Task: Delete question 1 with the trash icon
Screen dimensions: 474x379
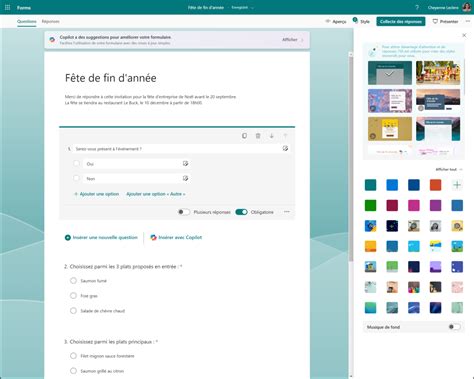Action: pos(258,136)
